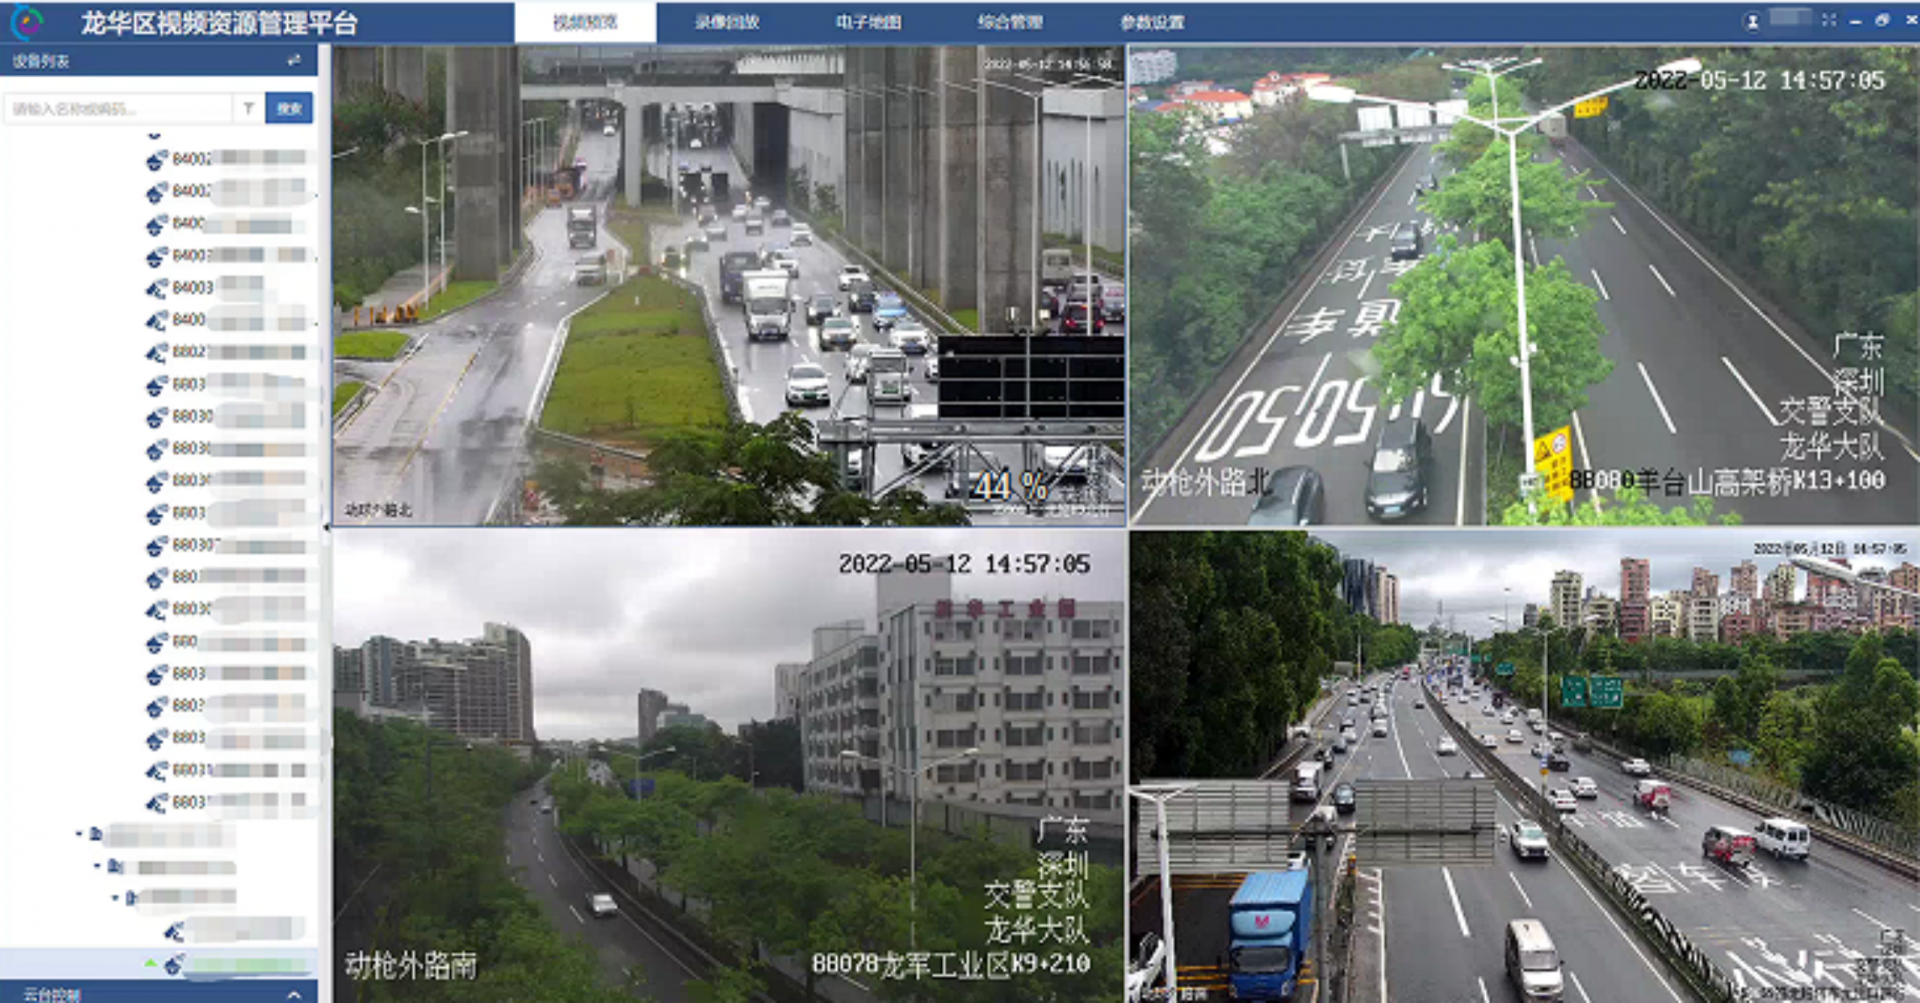Click the swap icon in the device list header
The width and height of the screenshot is (1920, 1003).
coord(294,61)
